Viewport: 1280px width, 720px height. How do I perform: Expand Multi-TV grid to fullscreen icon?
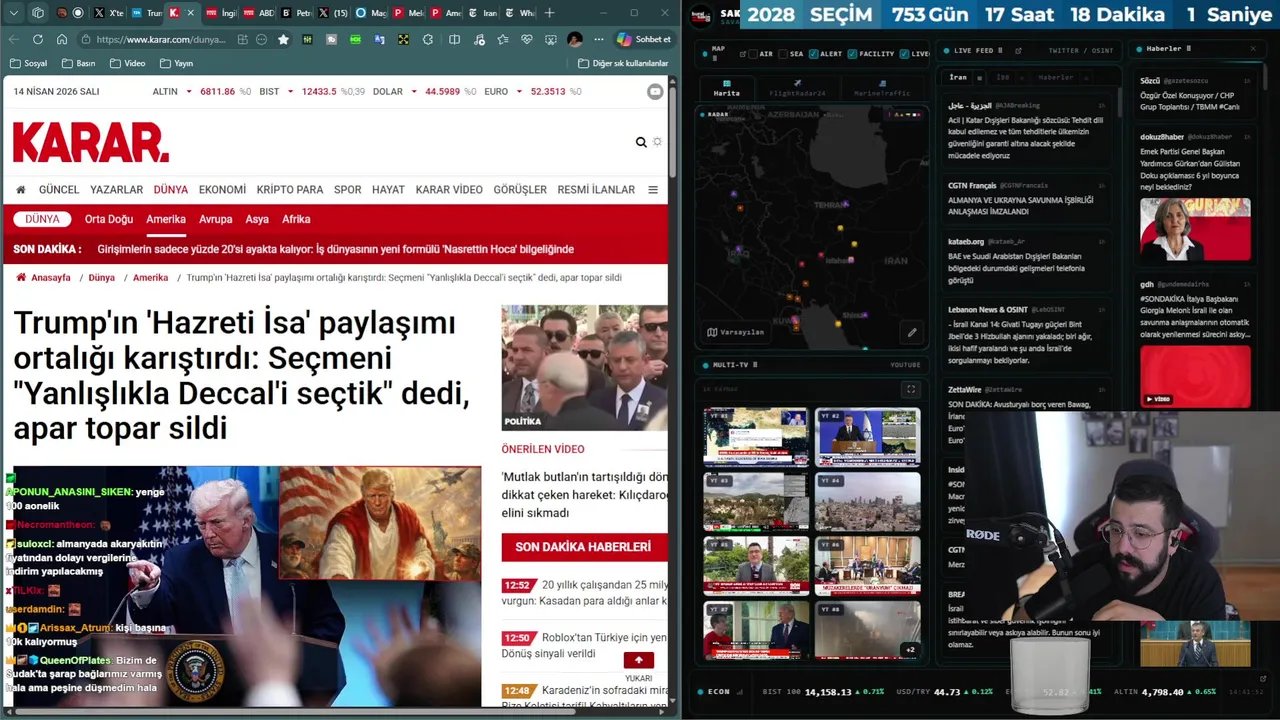click(x=910, y=389)
